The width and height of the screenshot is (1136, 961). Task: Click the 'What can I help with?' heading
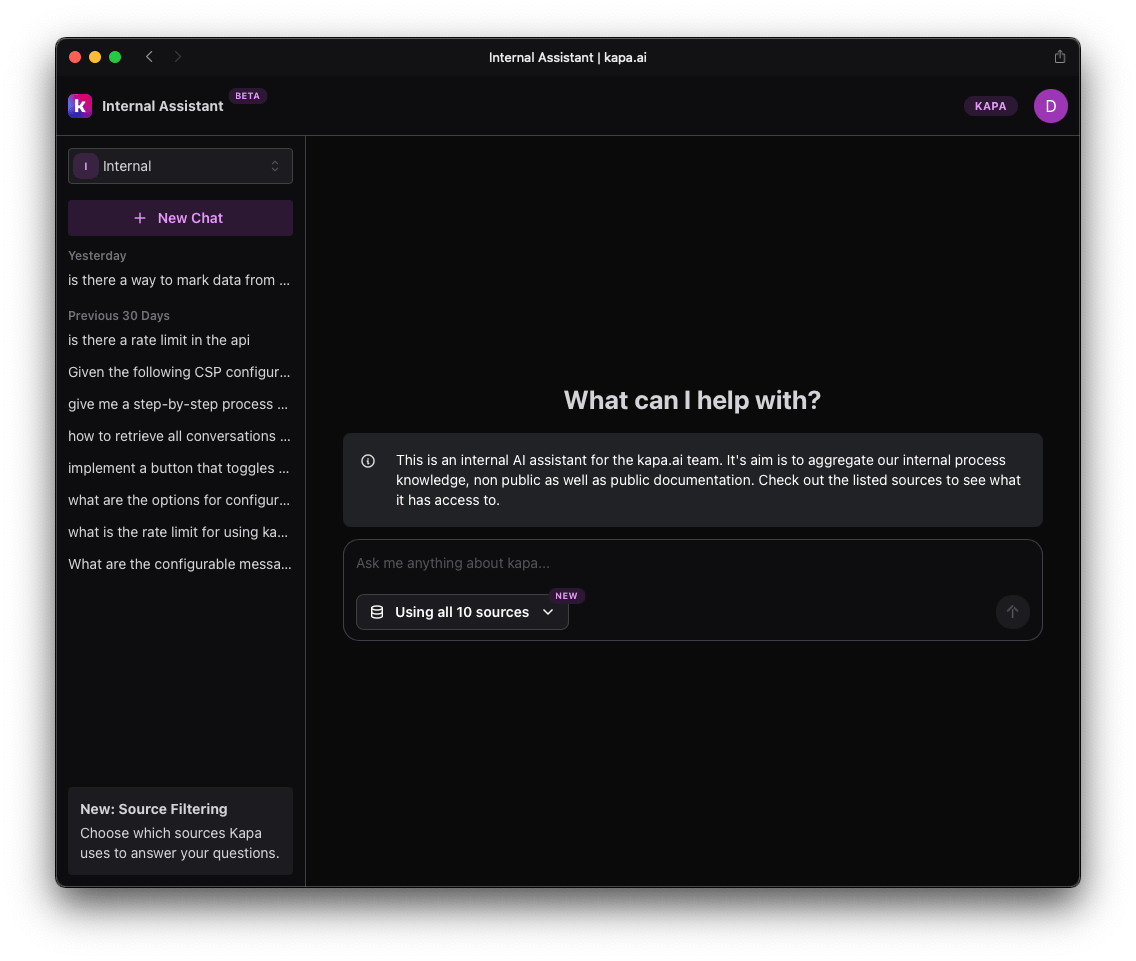coord(692,400)
